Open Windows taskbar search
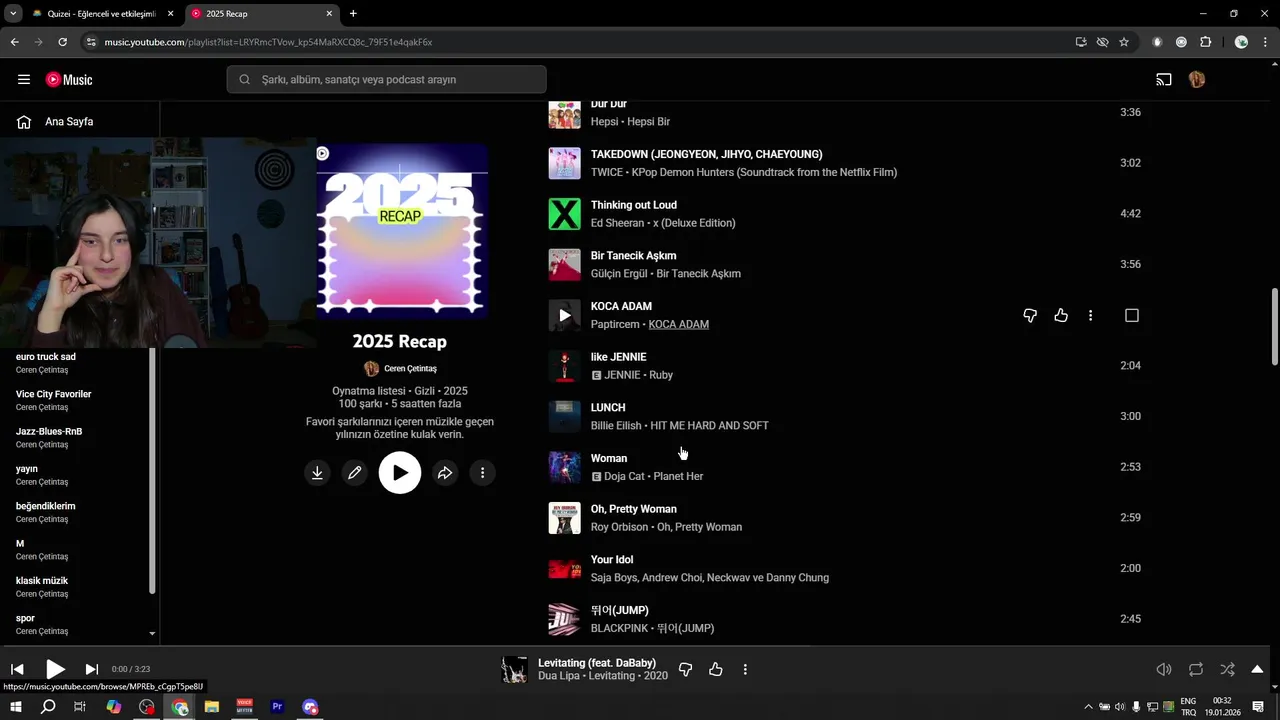Viewport: 1280px width, 720px height. tap(48, 707)
